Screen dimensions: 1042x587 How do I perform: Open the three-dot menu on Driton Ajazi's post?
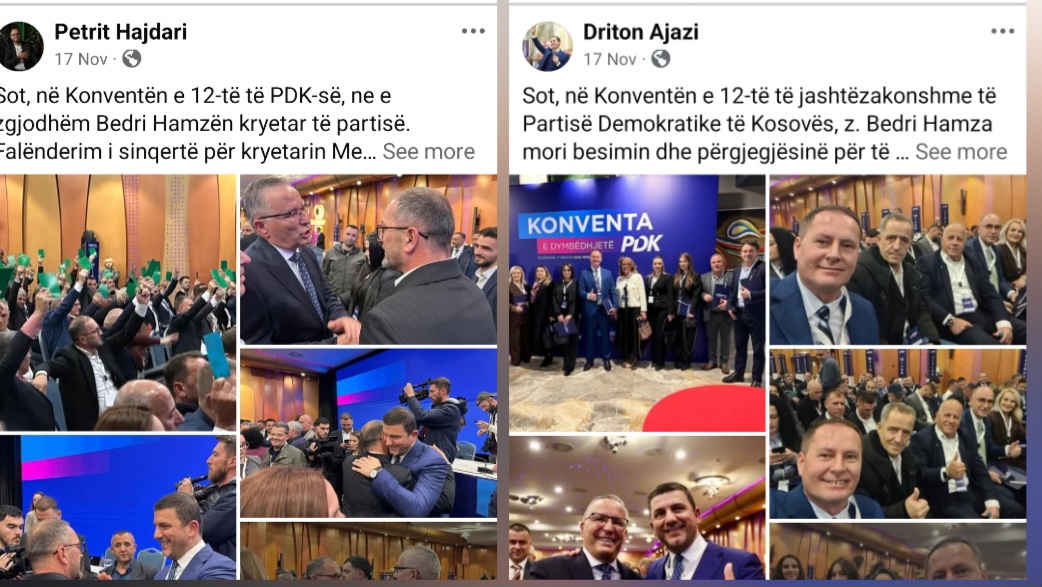point(1002,31)
